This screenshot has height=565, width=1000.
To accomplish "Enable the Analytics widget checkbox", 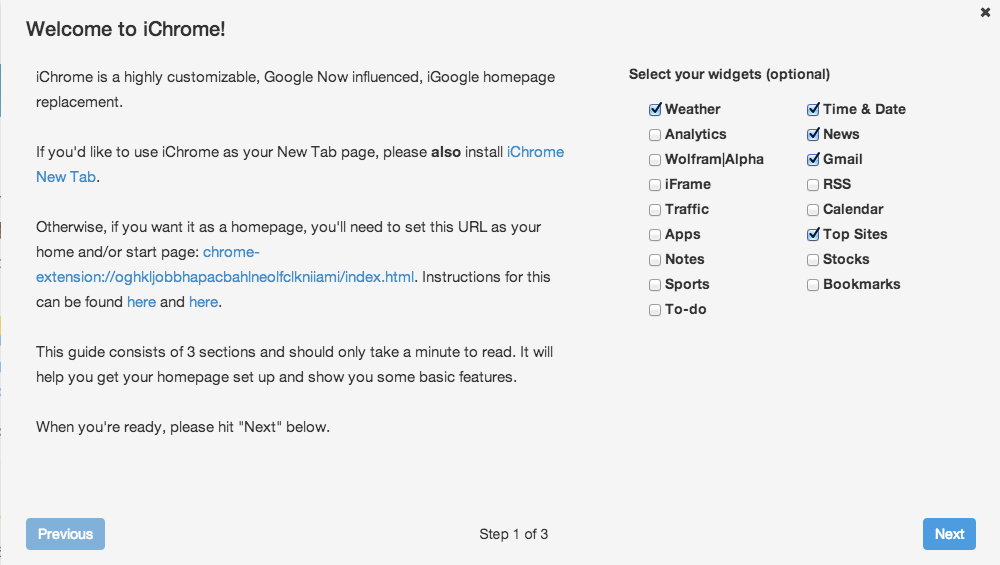I will [x=655, y=134].
